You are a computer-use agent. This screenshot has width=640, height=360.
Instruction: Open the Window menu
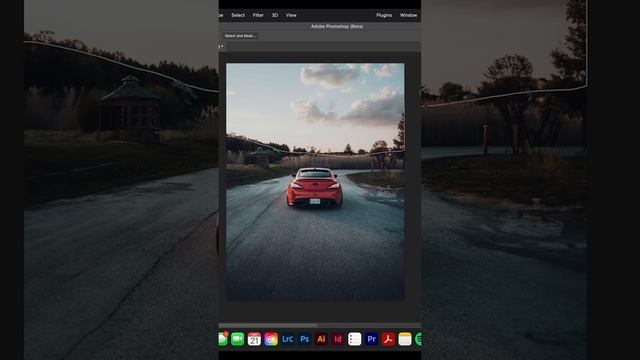pyautogui.click(x=408, y=15)
